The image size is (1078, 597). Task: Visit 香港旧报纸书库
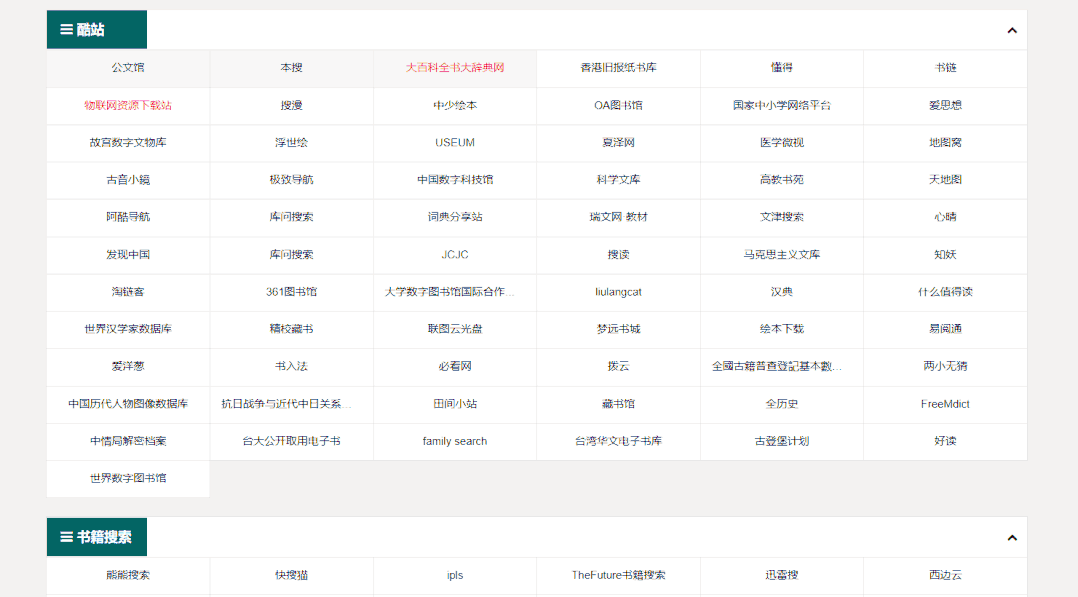point(618,67)
